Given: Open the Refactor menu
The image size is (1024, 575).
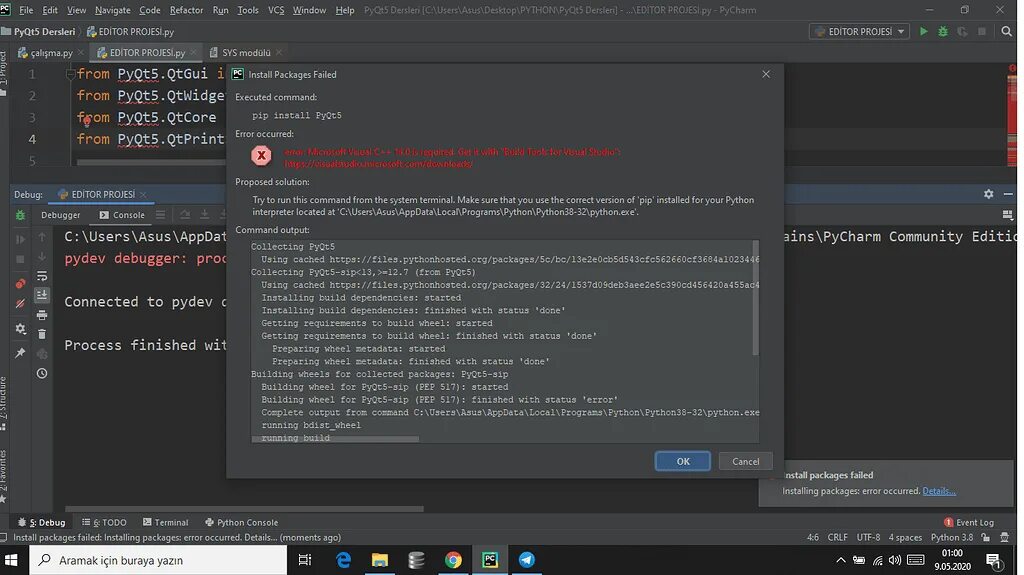Looking at the screenshot, I should click(x=186, y=10).
